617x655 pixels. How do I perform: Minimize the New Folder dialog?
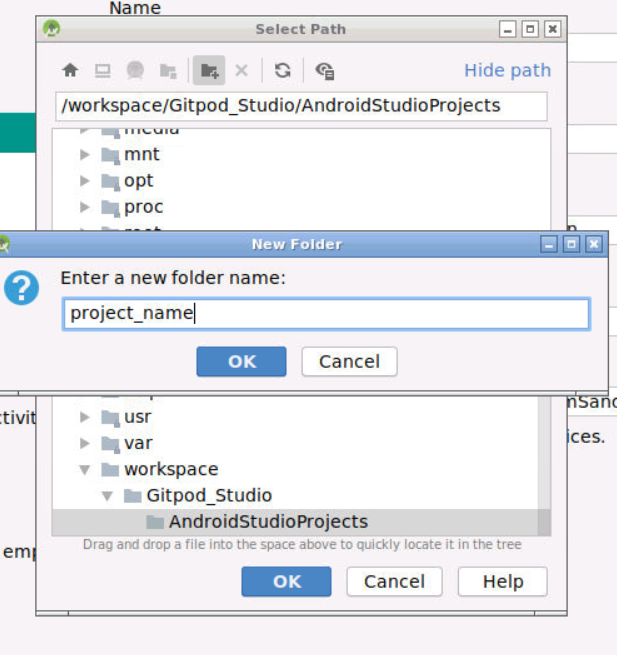point(549,244)
